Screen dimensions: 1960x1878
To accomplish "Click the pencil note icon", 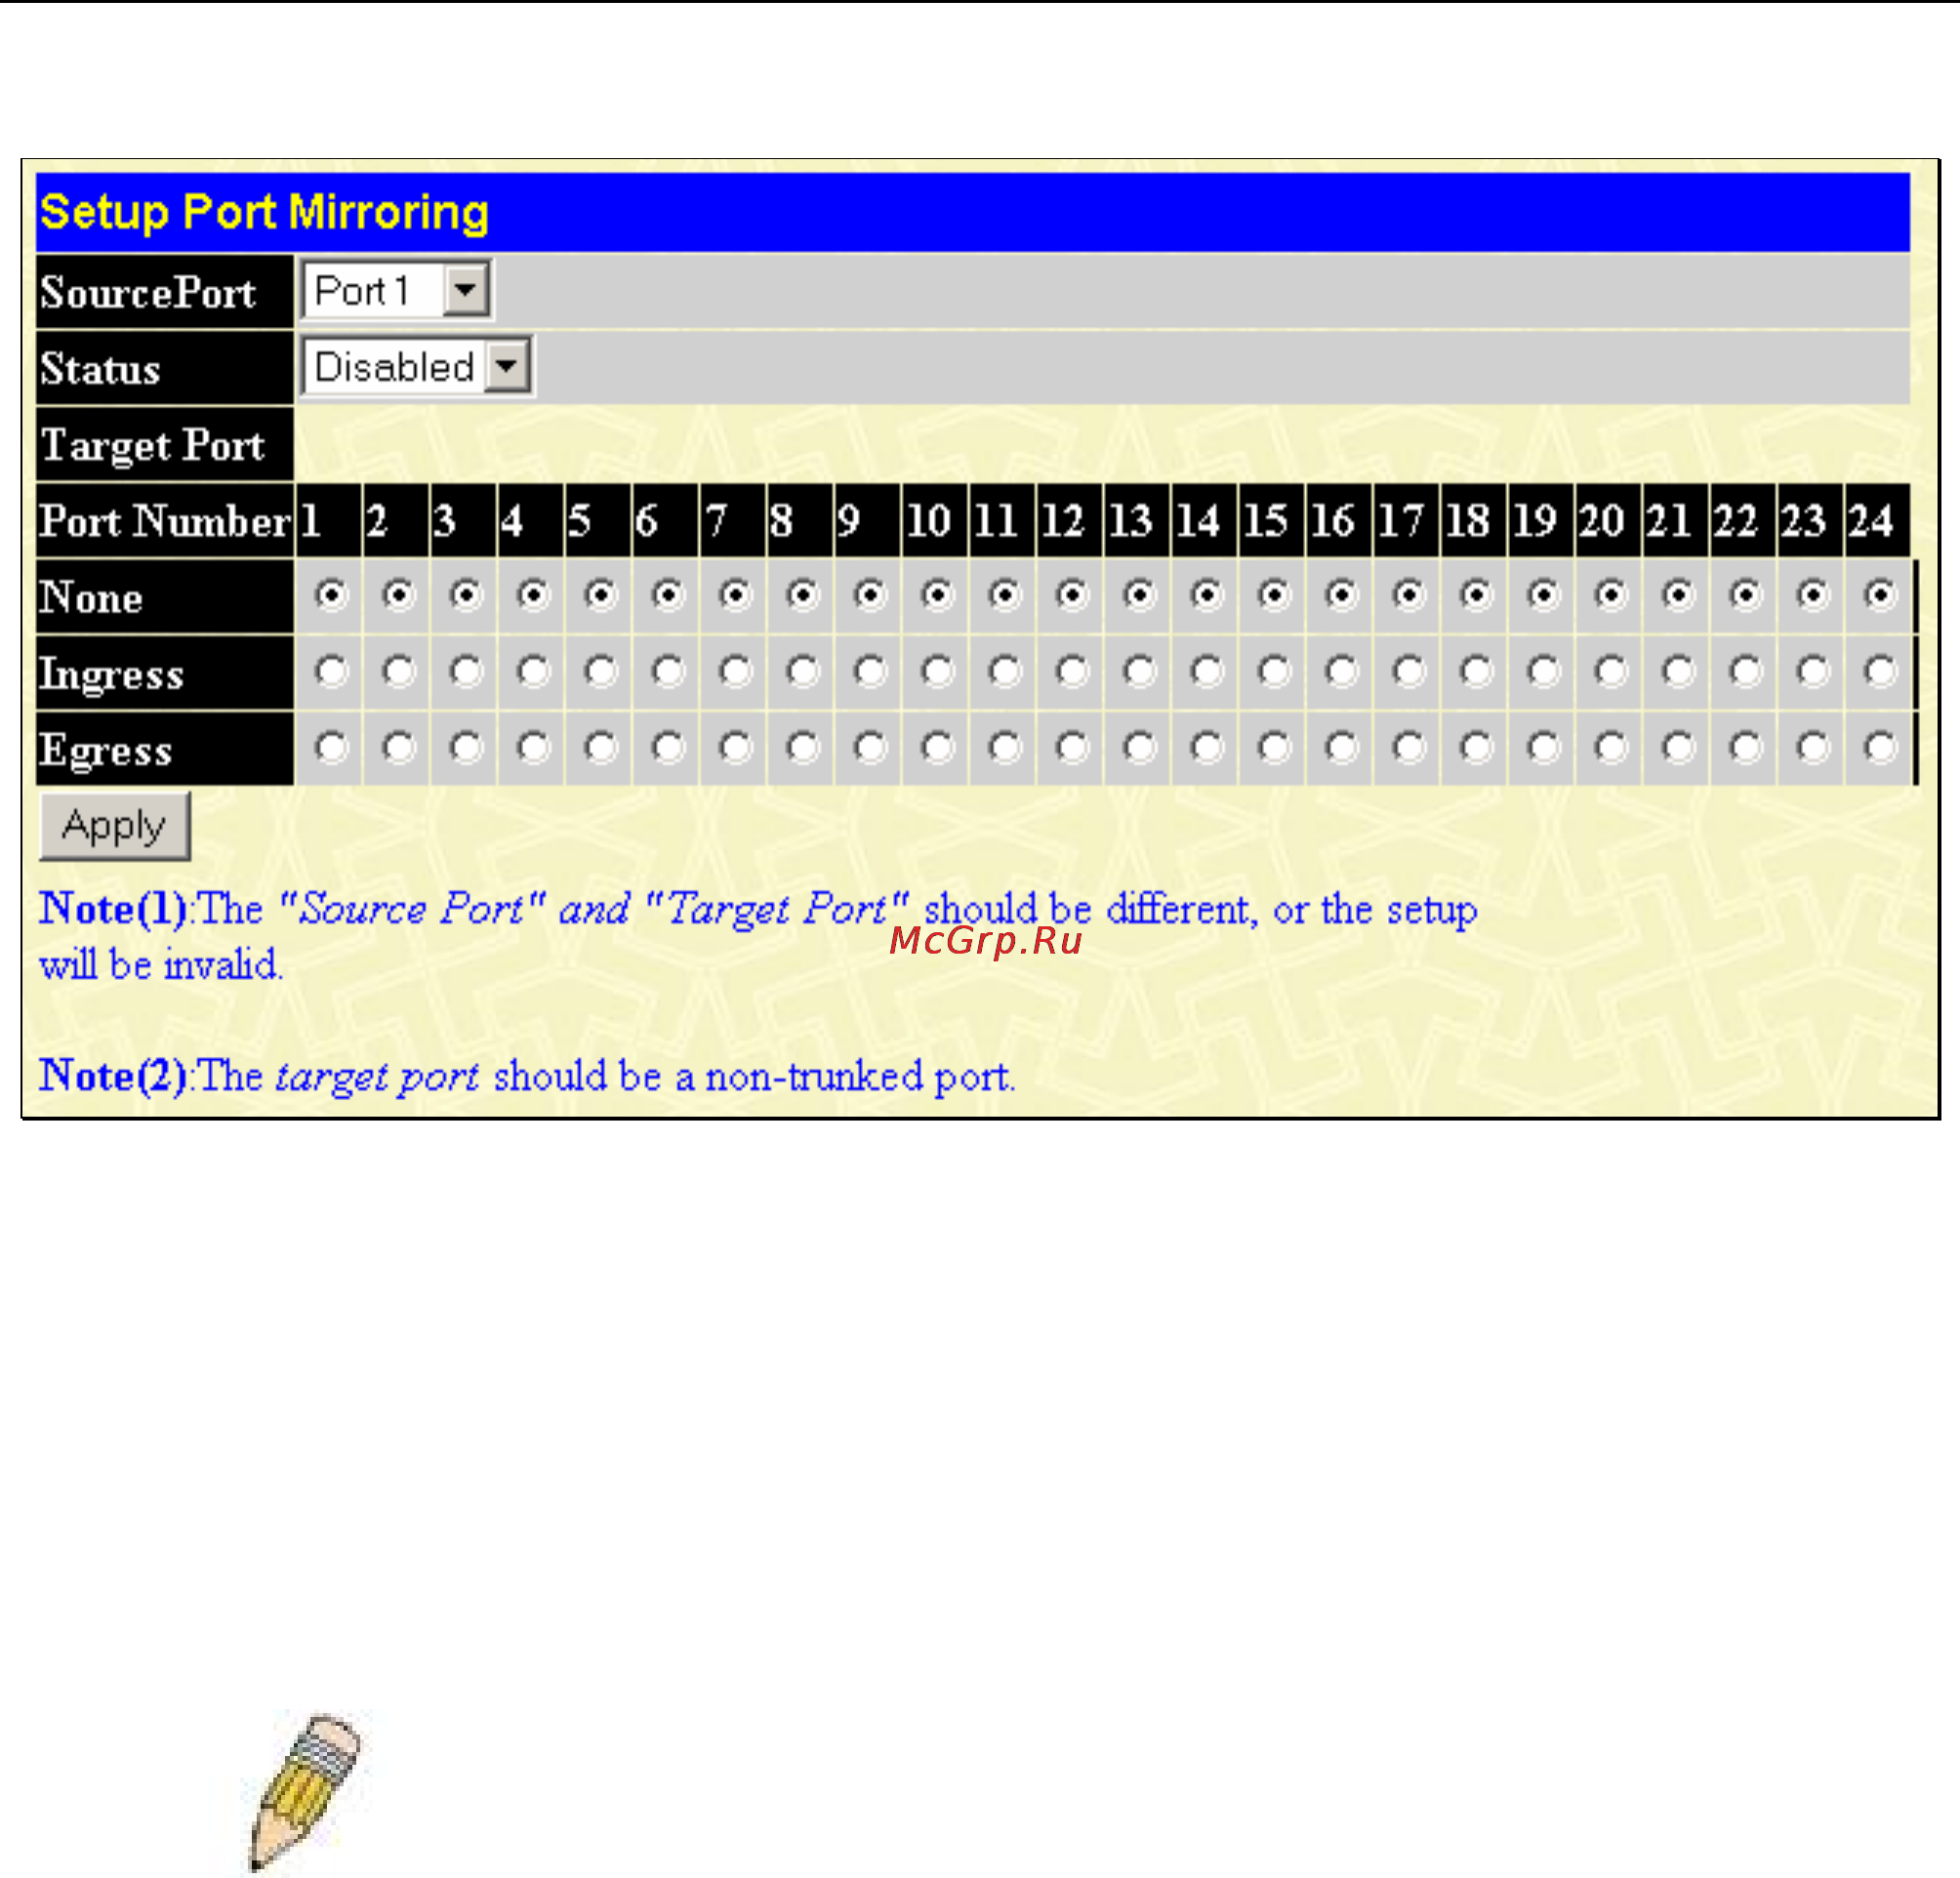I will coord(305,1792).
